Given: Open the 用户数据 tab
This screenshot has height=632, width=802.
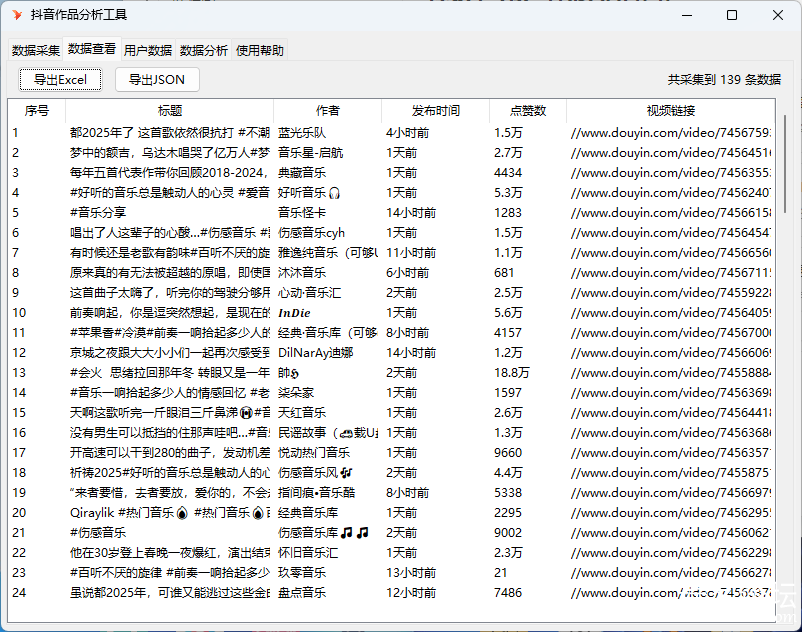Looking at the screenshot, I should [148, 50].
